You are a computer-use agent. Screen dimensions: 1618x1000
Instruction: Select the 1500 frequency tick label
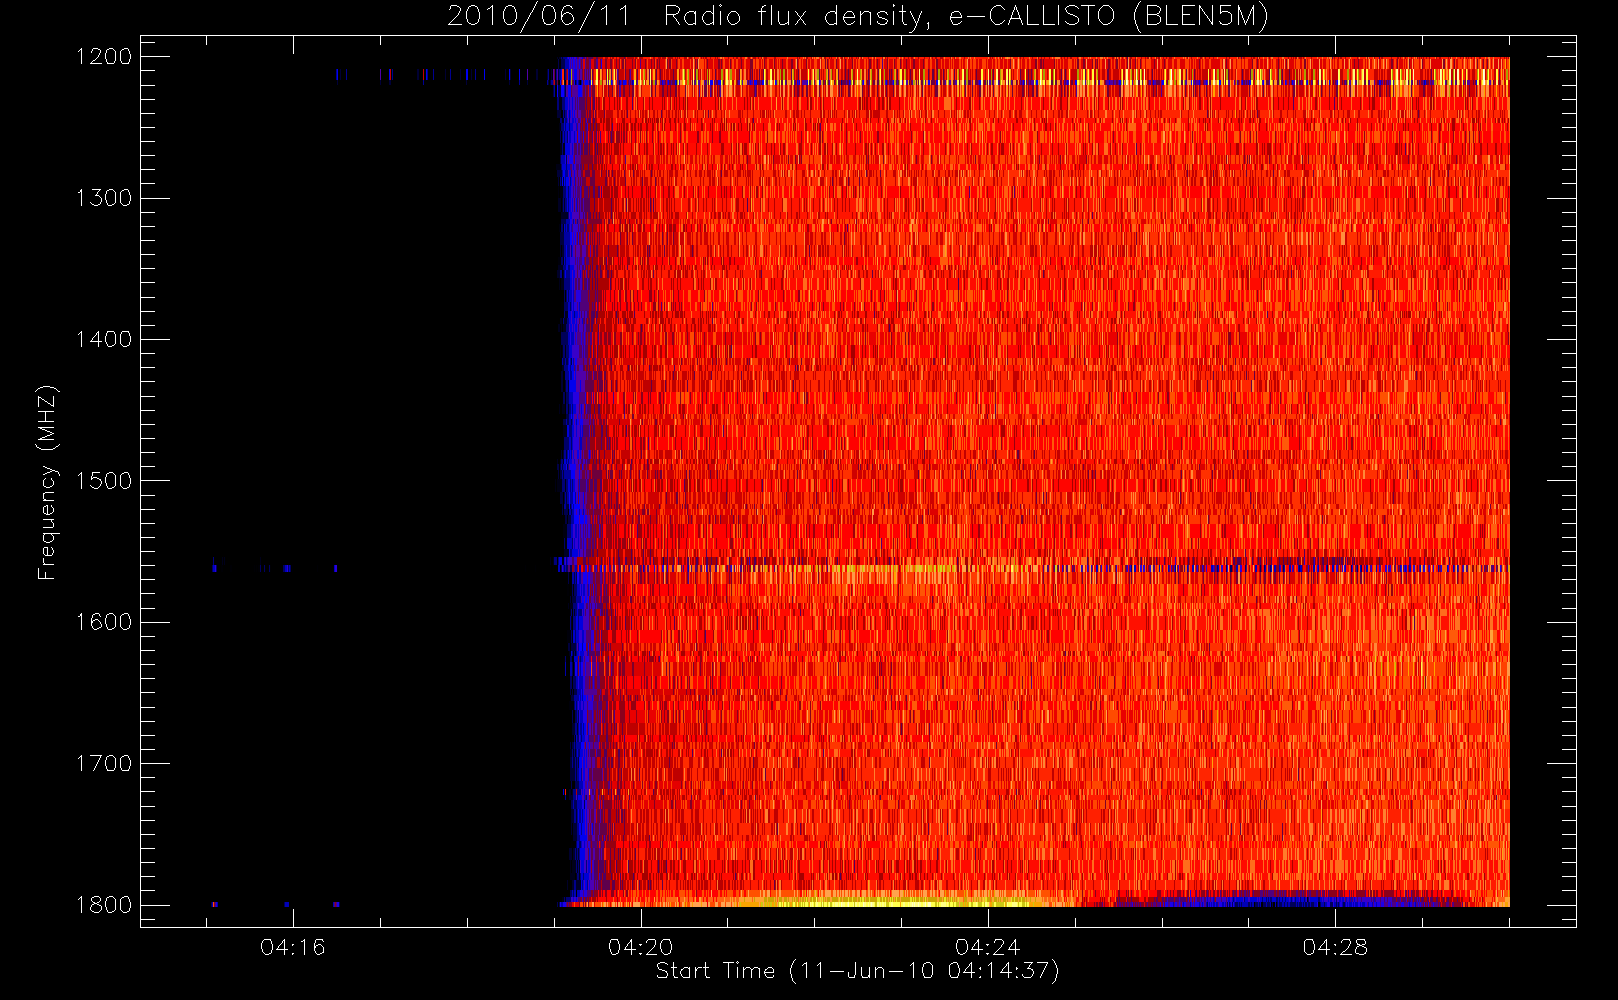click(x=104, y=481)
